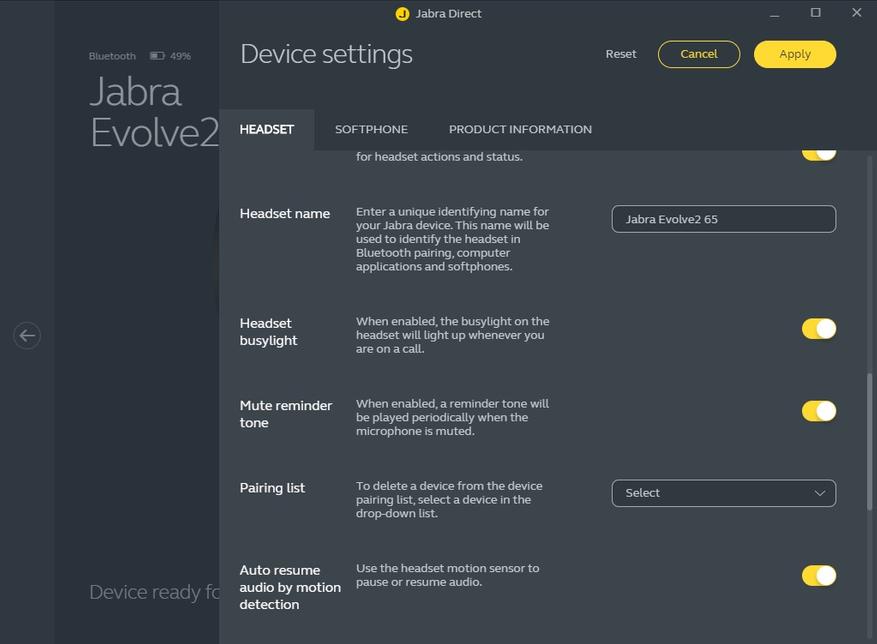Open the Product Information tab
Viewport: 877px width, 644px height.
pos(520,129)
